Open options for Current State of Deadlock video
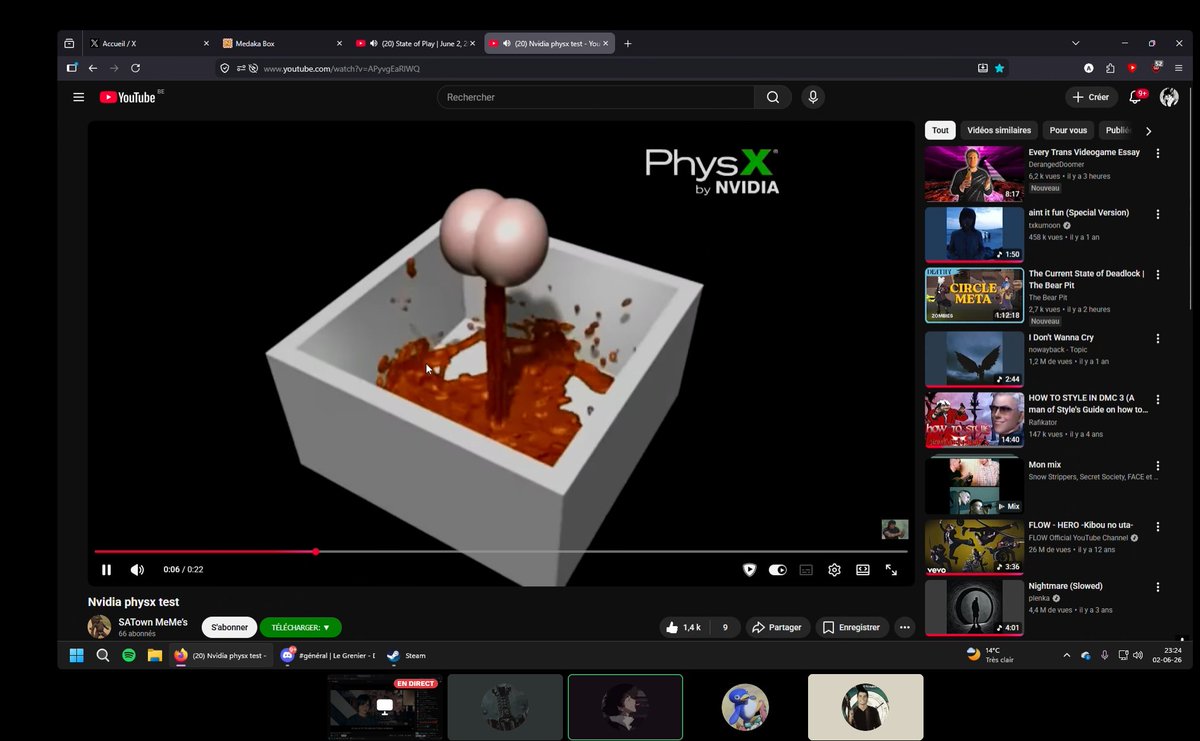This screenshot has height=741, width=1200. click(1158, 274)
